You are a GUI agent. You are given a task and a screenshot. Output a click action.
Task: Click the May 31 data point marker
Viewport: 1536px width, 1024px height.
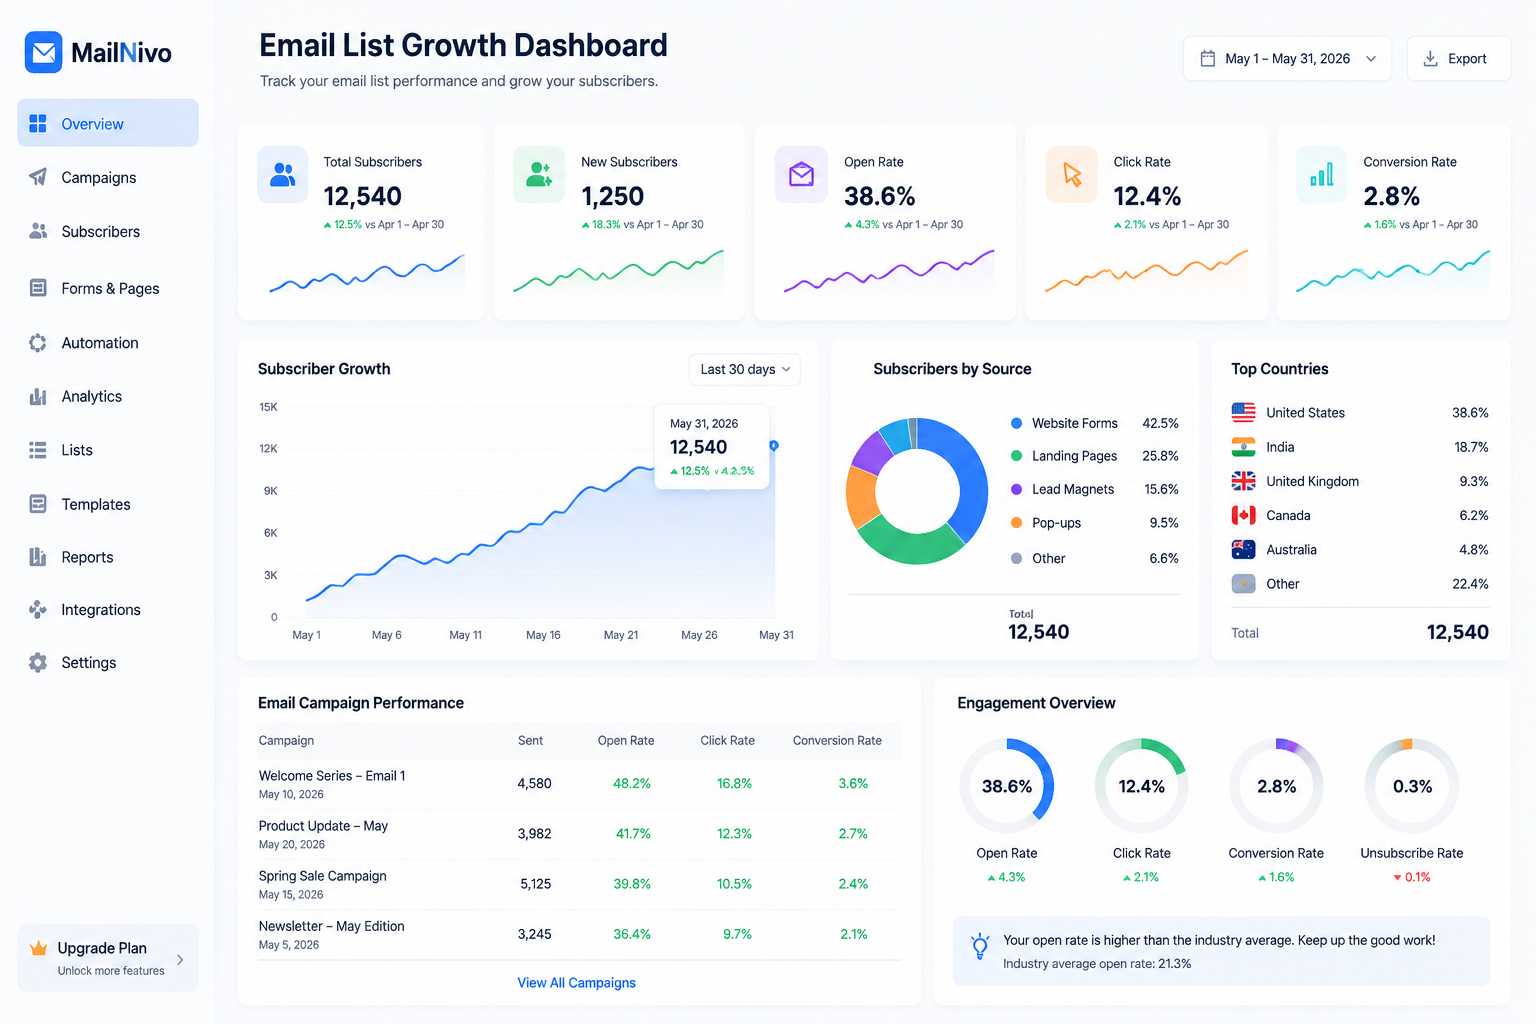click(774, 445)
